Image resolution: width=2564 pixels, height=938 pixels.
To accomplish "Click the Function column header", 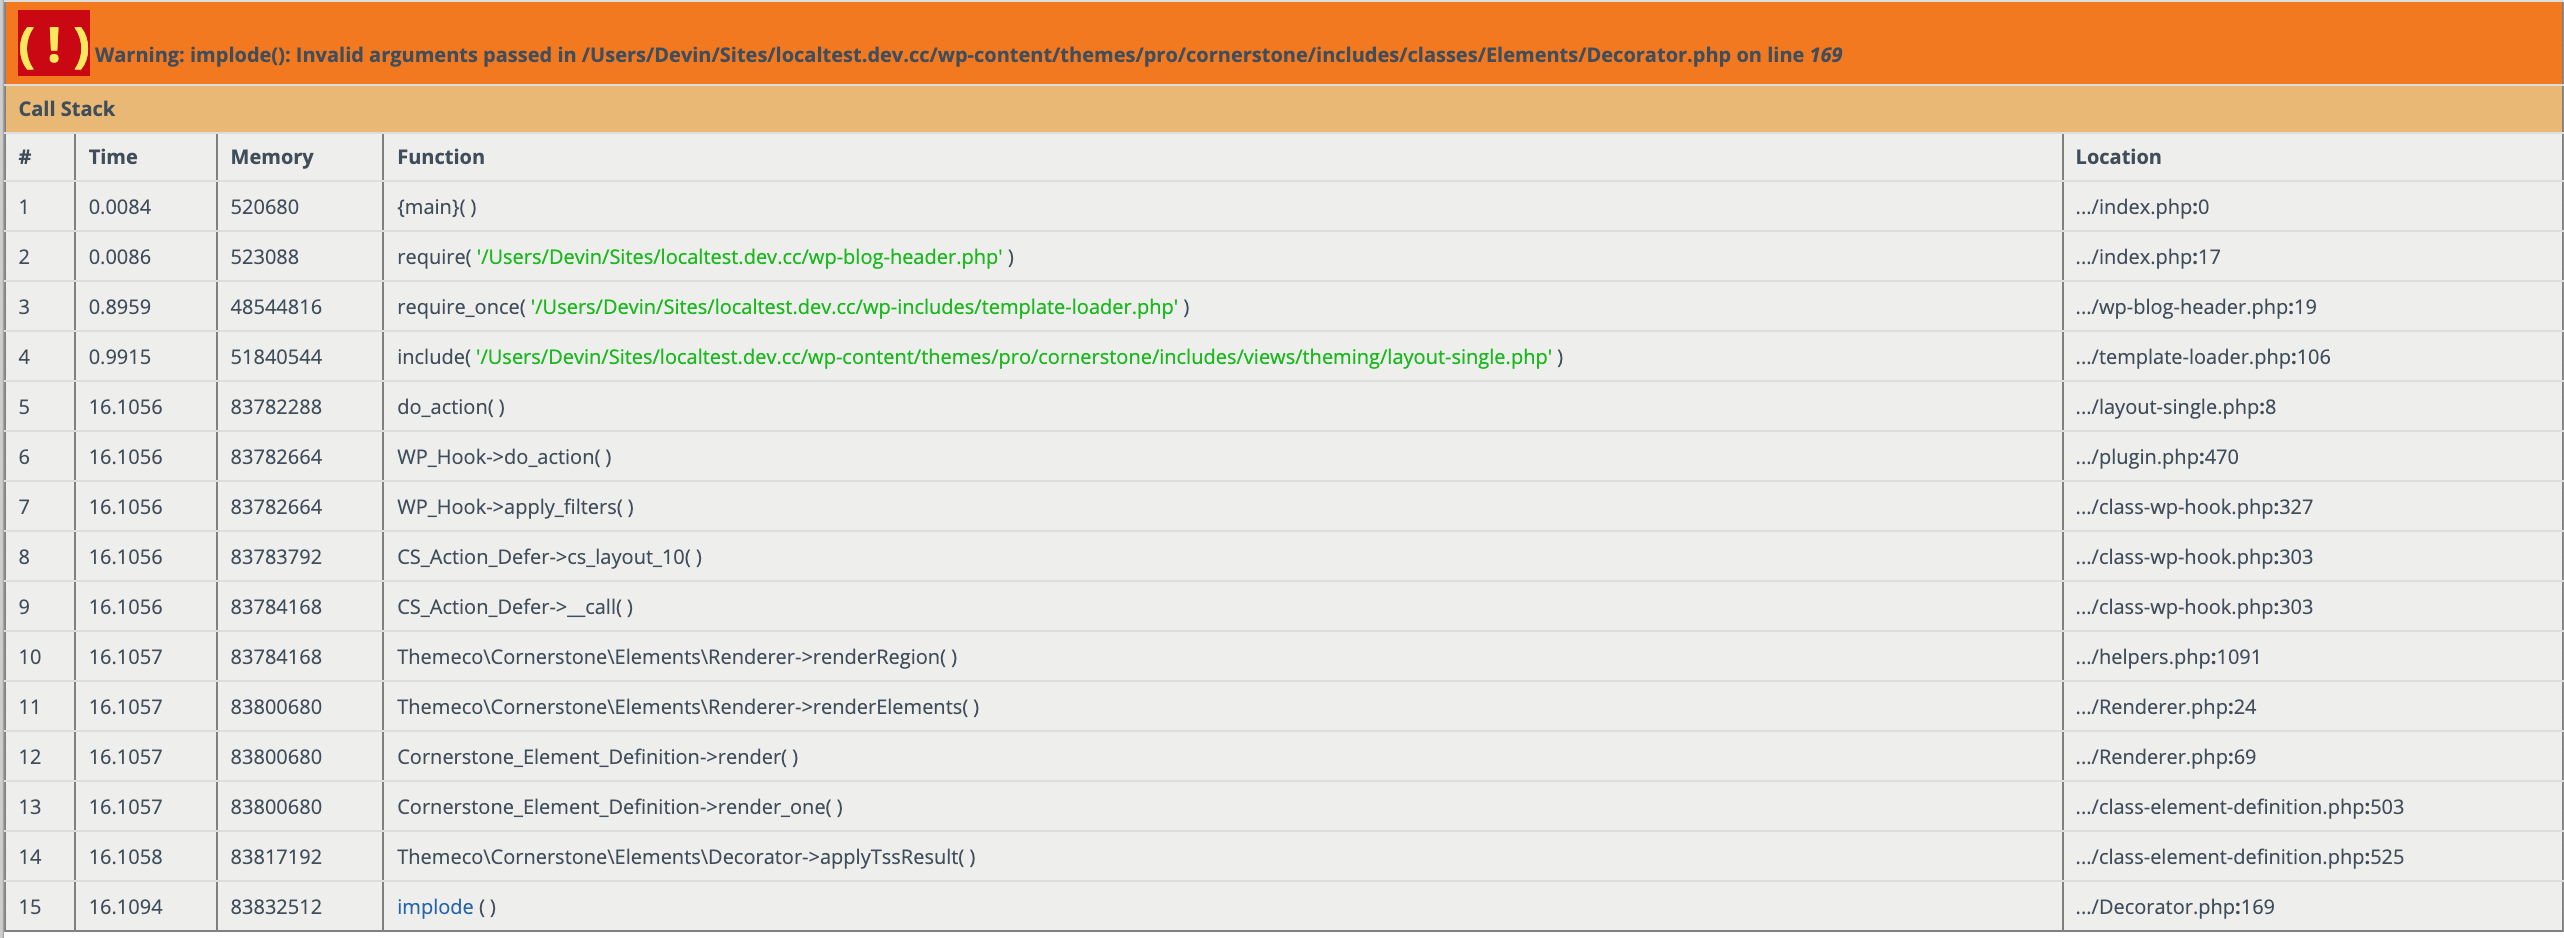I will (441, 157).
